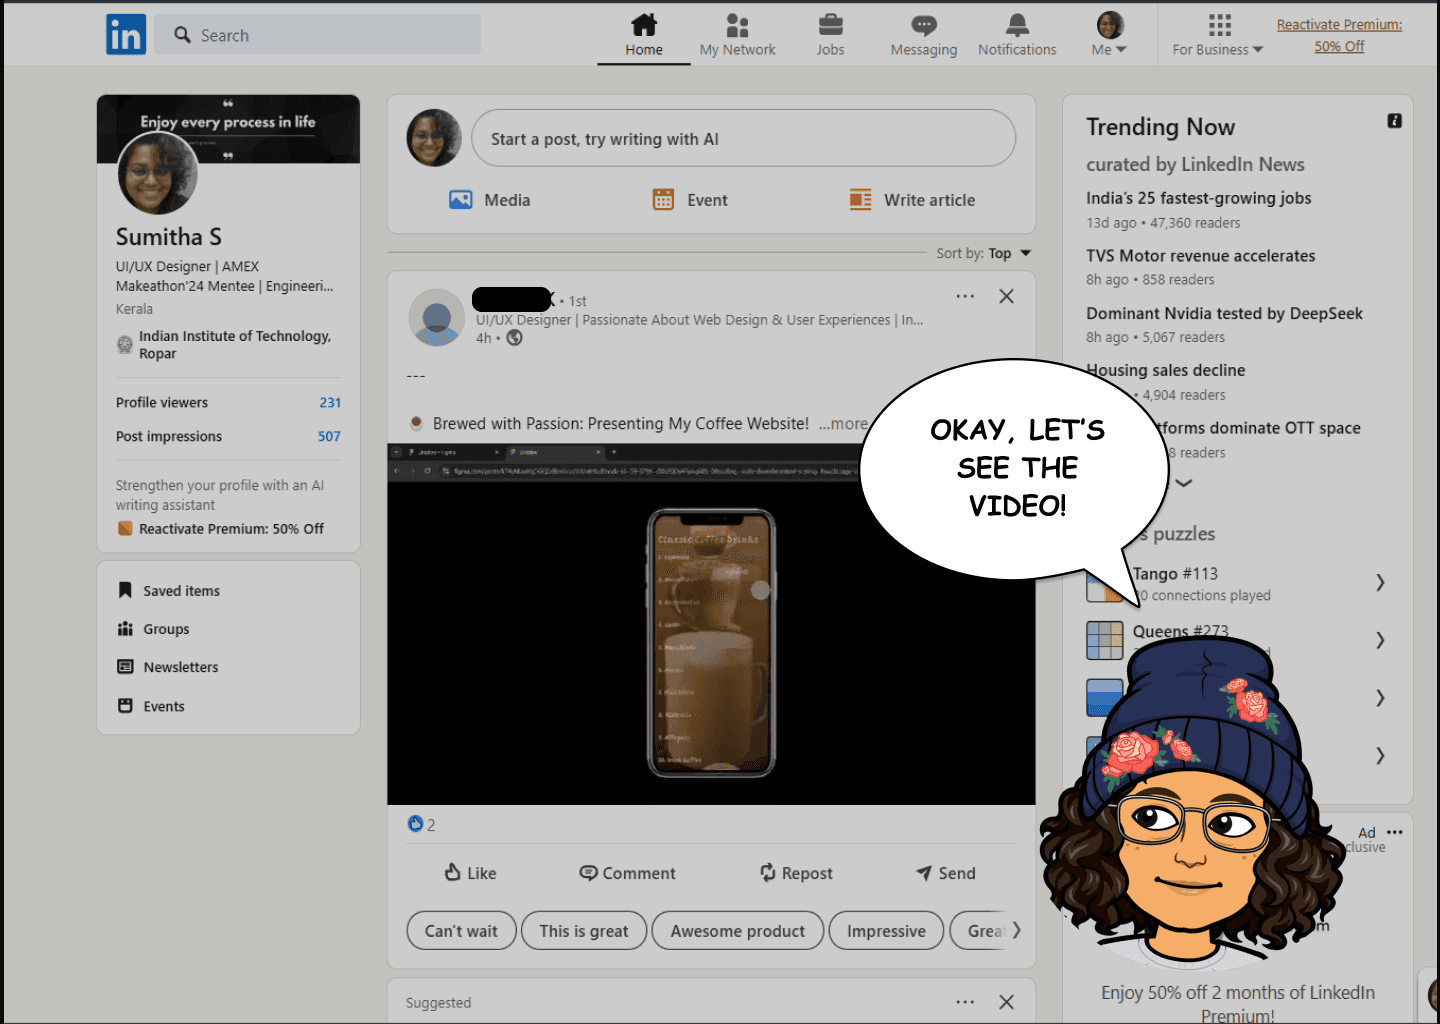
Task: Dismiss the coffee website post
Action: coord(1006,296)
